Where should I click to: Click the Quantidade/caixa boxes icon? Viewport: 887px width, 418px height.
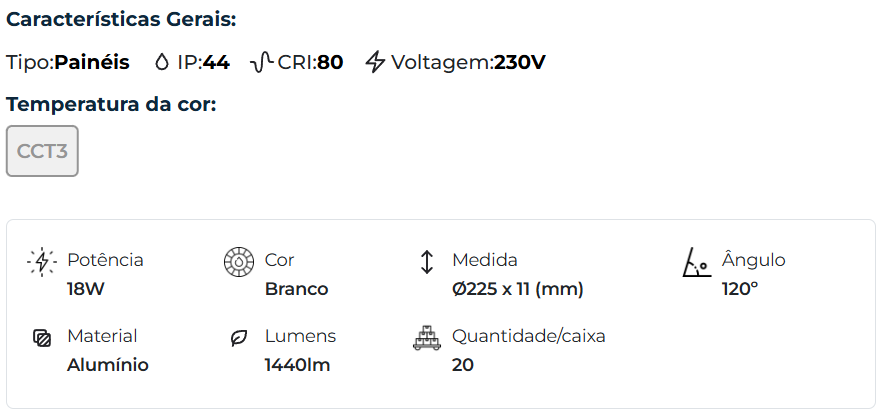click(426, 338)
